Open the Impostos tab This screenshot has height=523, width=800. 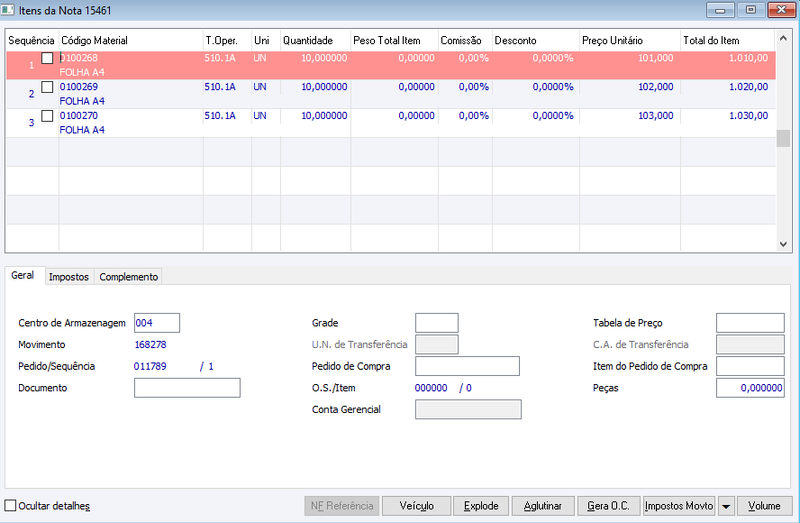pos(69,277)
